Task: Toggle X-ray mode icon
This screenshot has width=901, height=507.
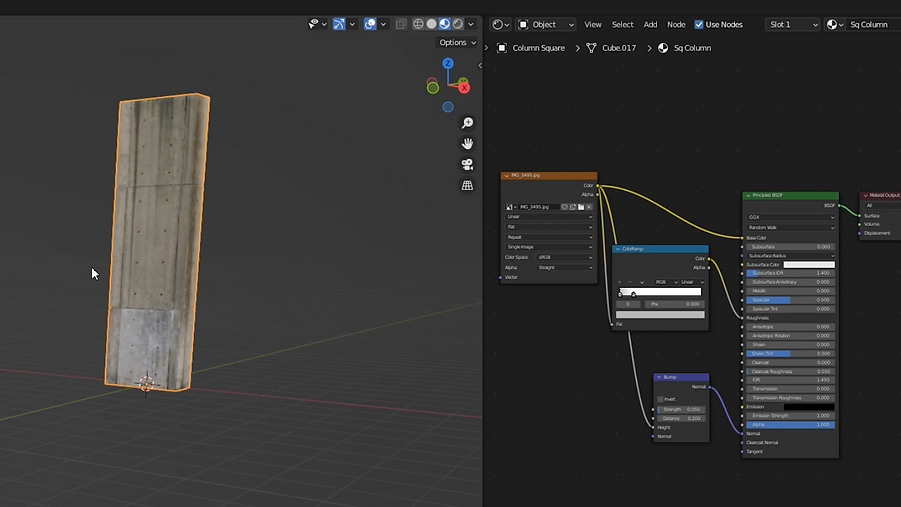Action: pyautogui.click(x=401, y=24)
